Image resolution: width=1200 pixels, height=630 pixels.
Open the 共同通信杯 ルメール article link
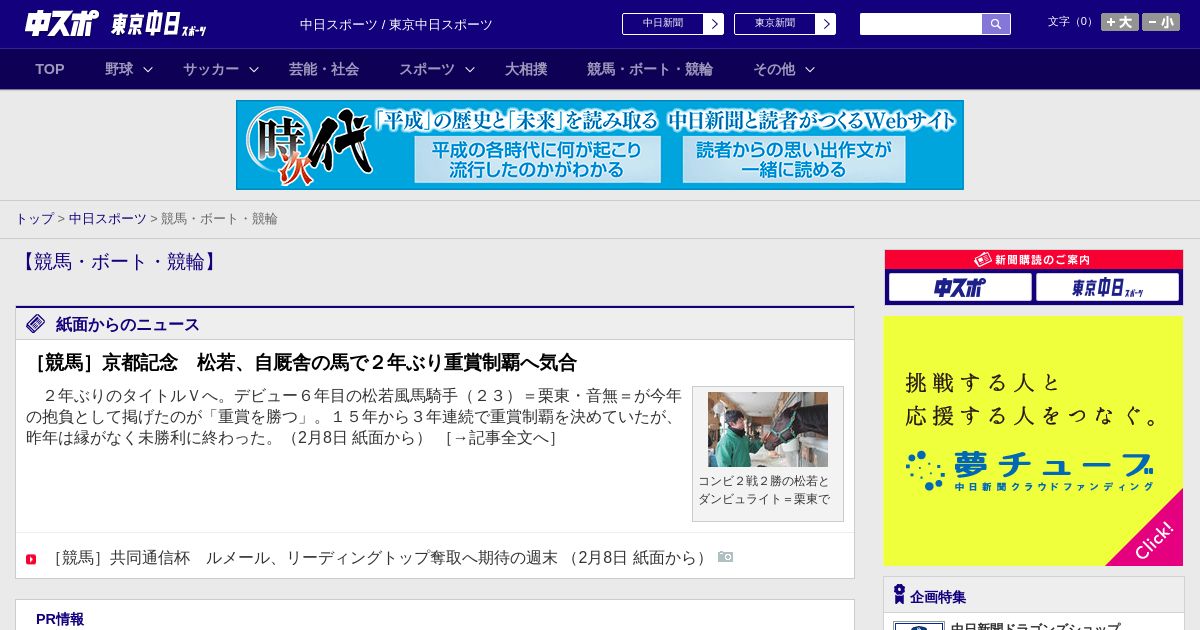(x=381, y=558)
